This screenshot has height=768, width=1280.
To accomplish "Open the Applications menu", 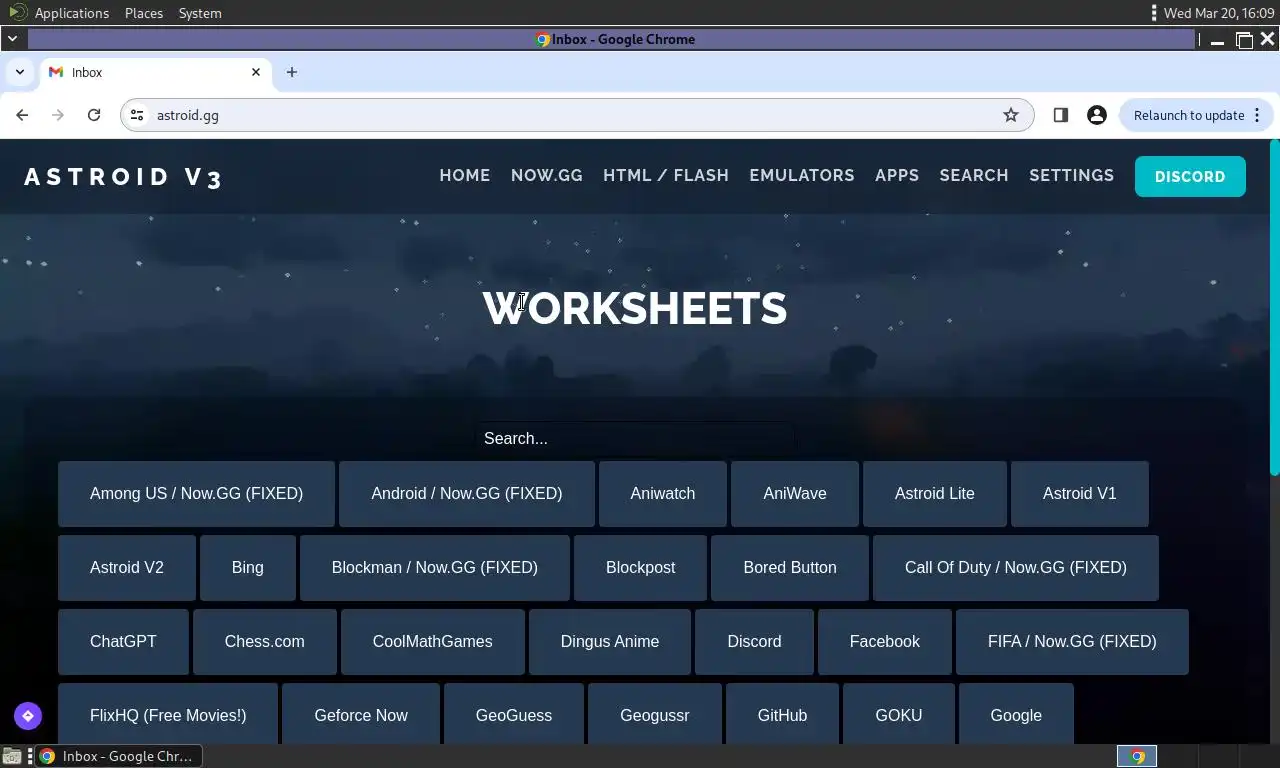I will 71,13.
